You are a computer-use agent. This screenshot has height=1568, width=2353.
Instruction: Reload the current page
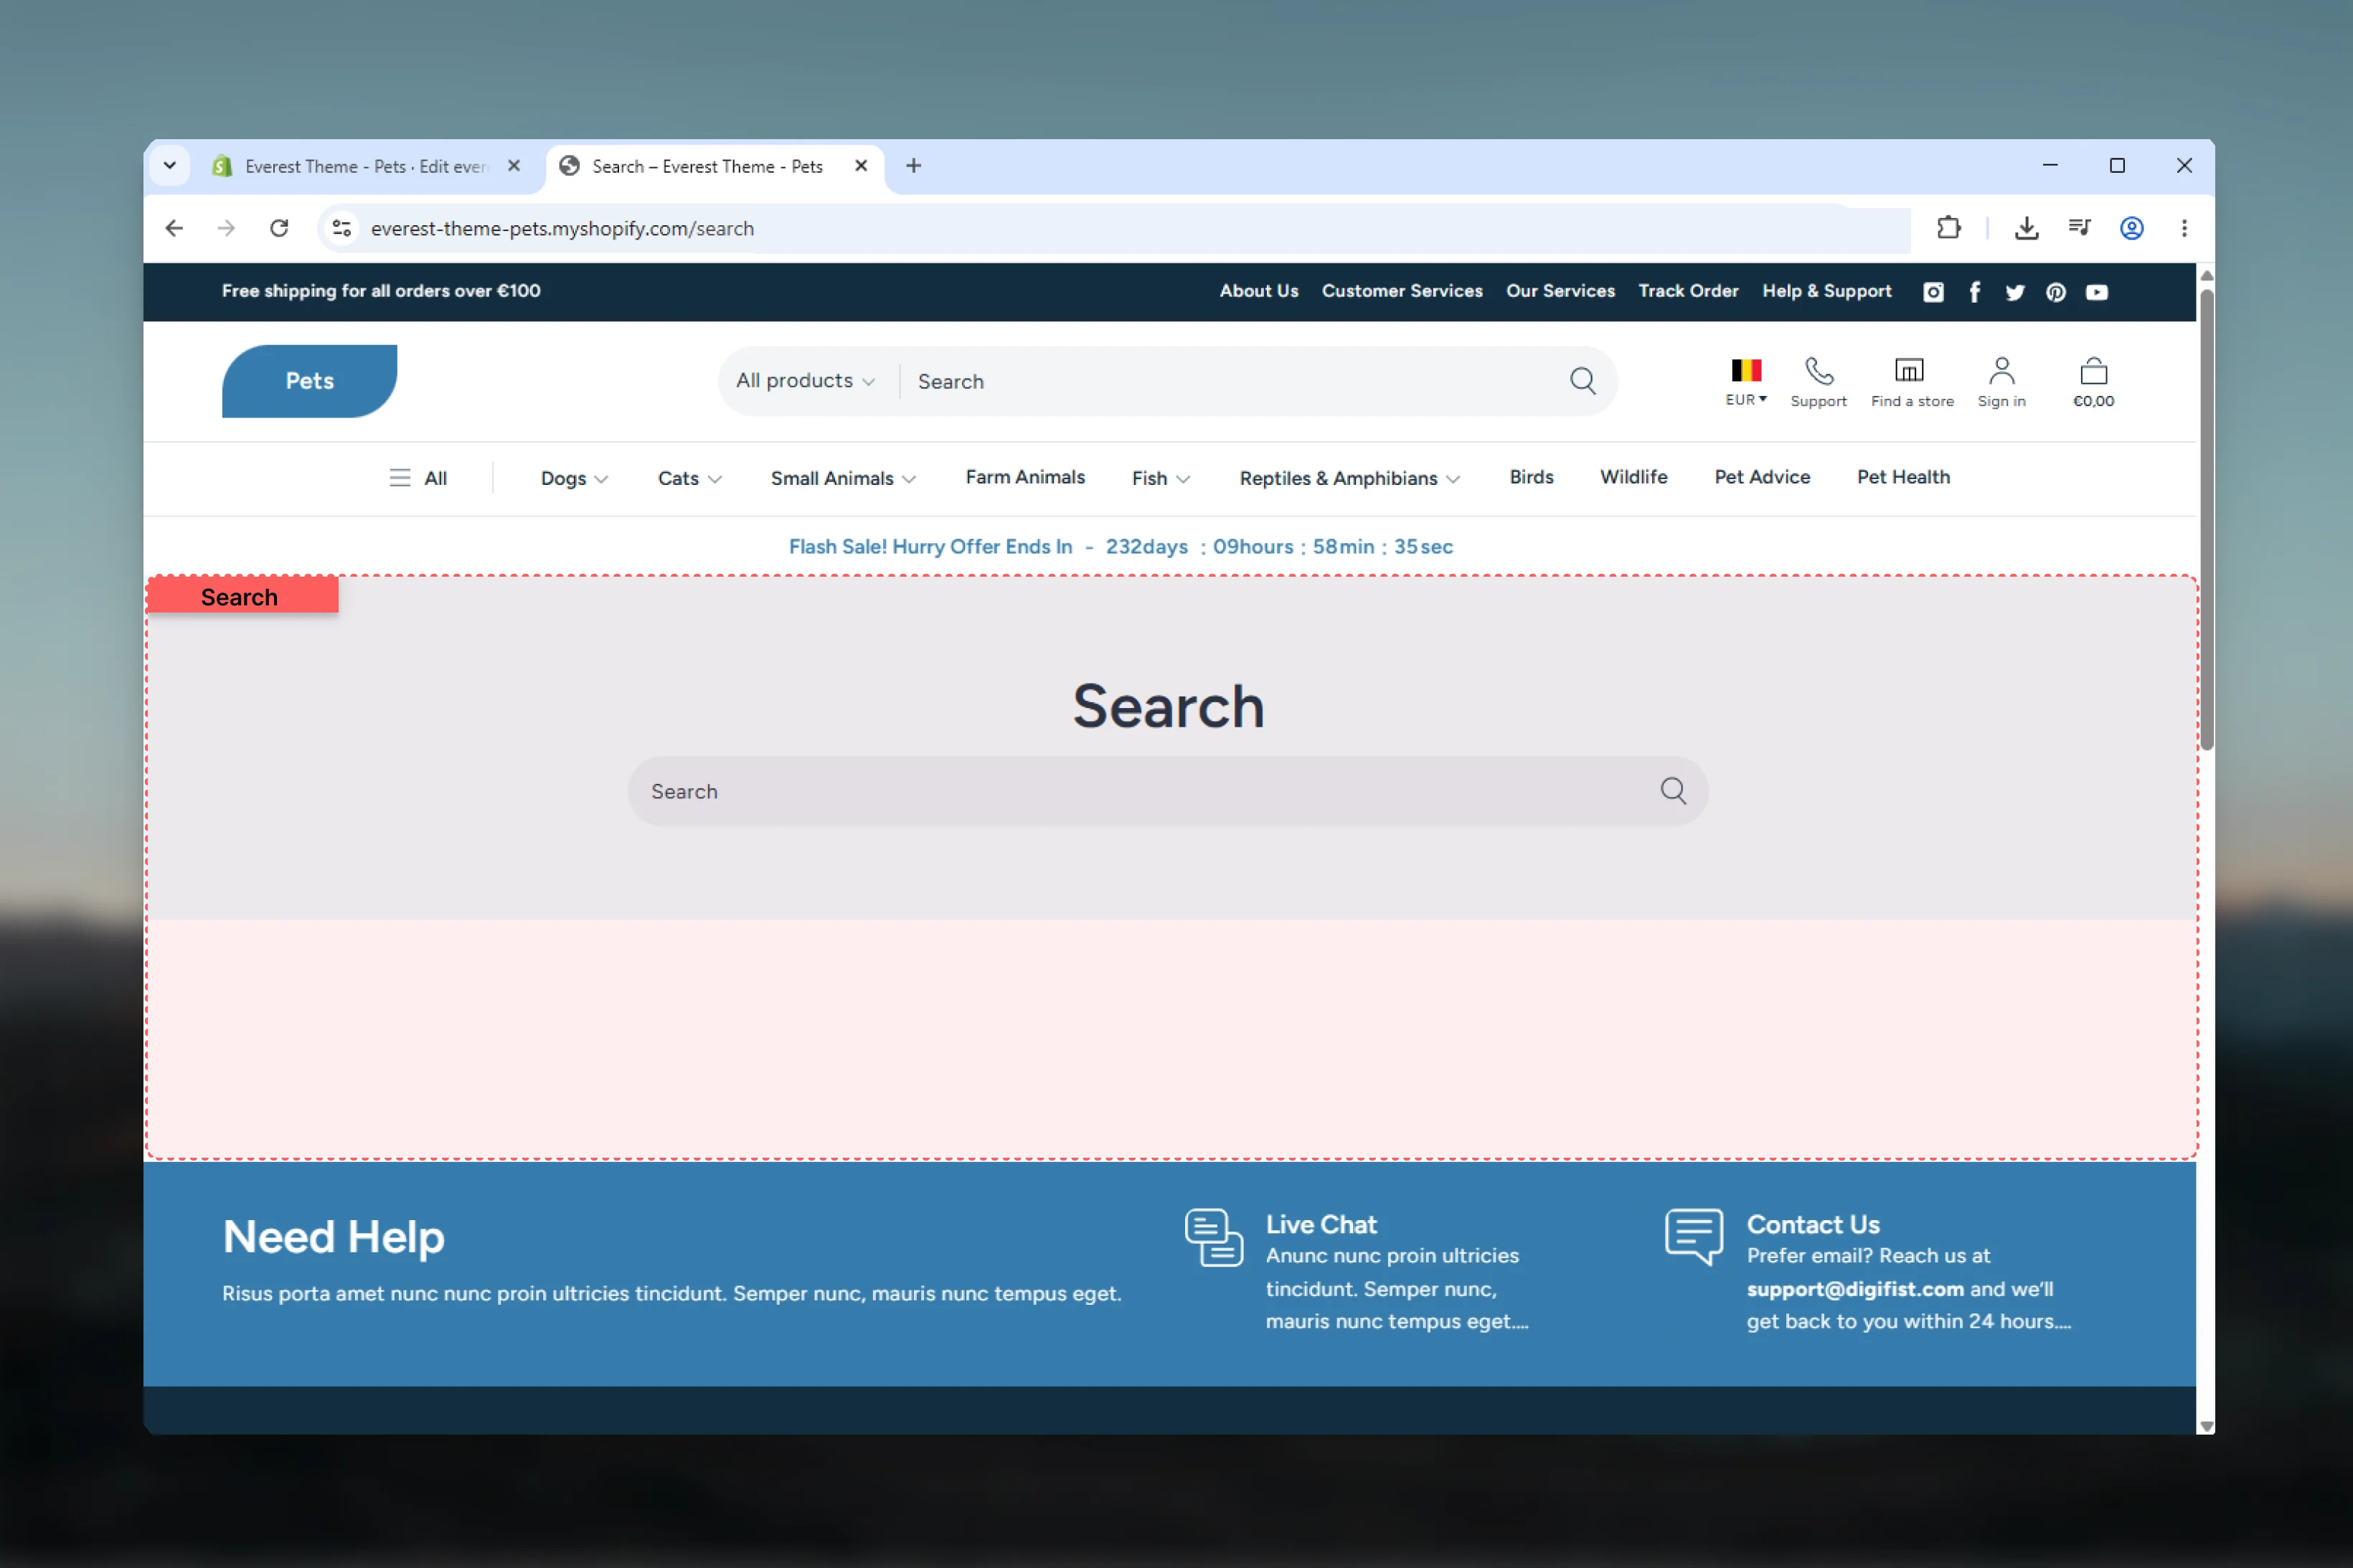pos(279,228)
